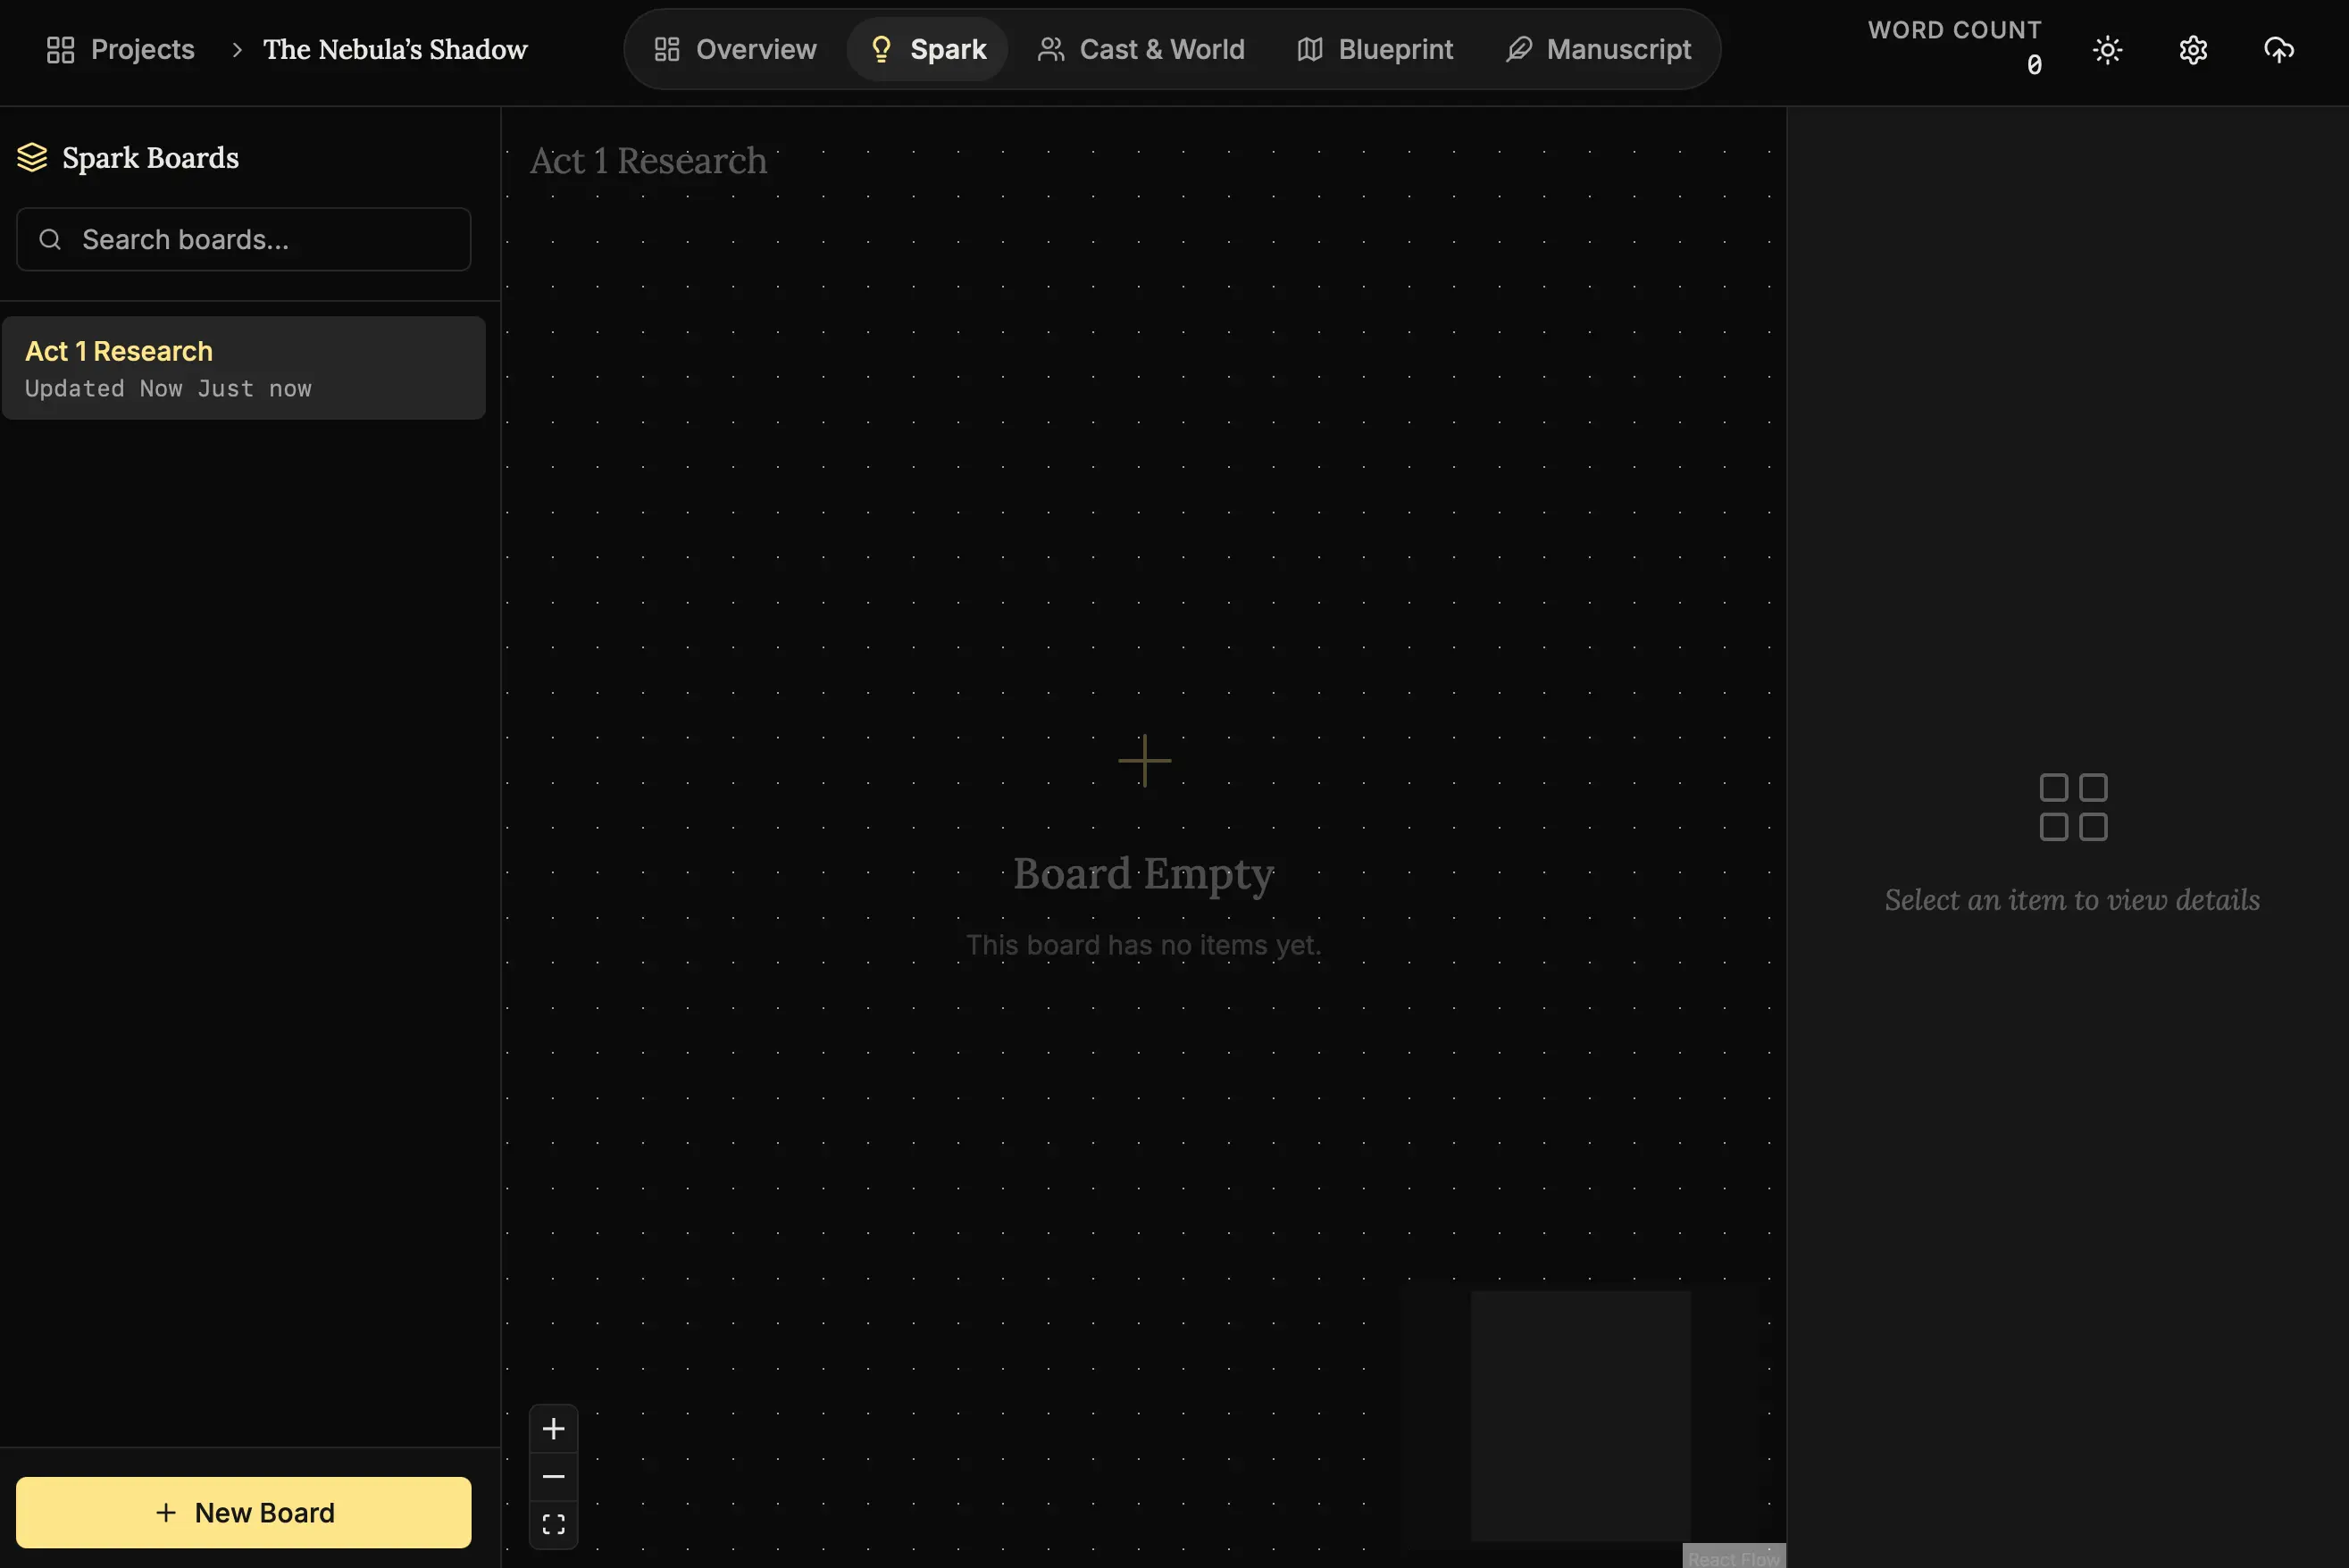Select the Spark tab
Screen dimensions: 2349x1568
point(928,49)
